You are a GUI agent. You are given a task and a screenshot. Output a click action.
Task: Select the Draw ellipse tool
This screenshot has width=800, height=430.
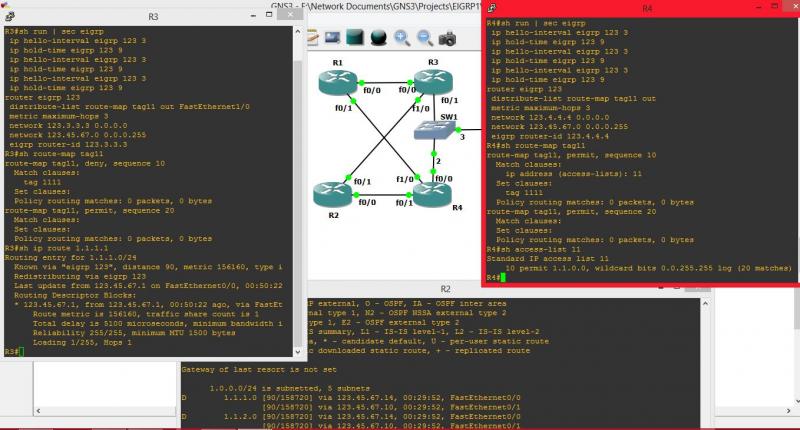(379, 38)
